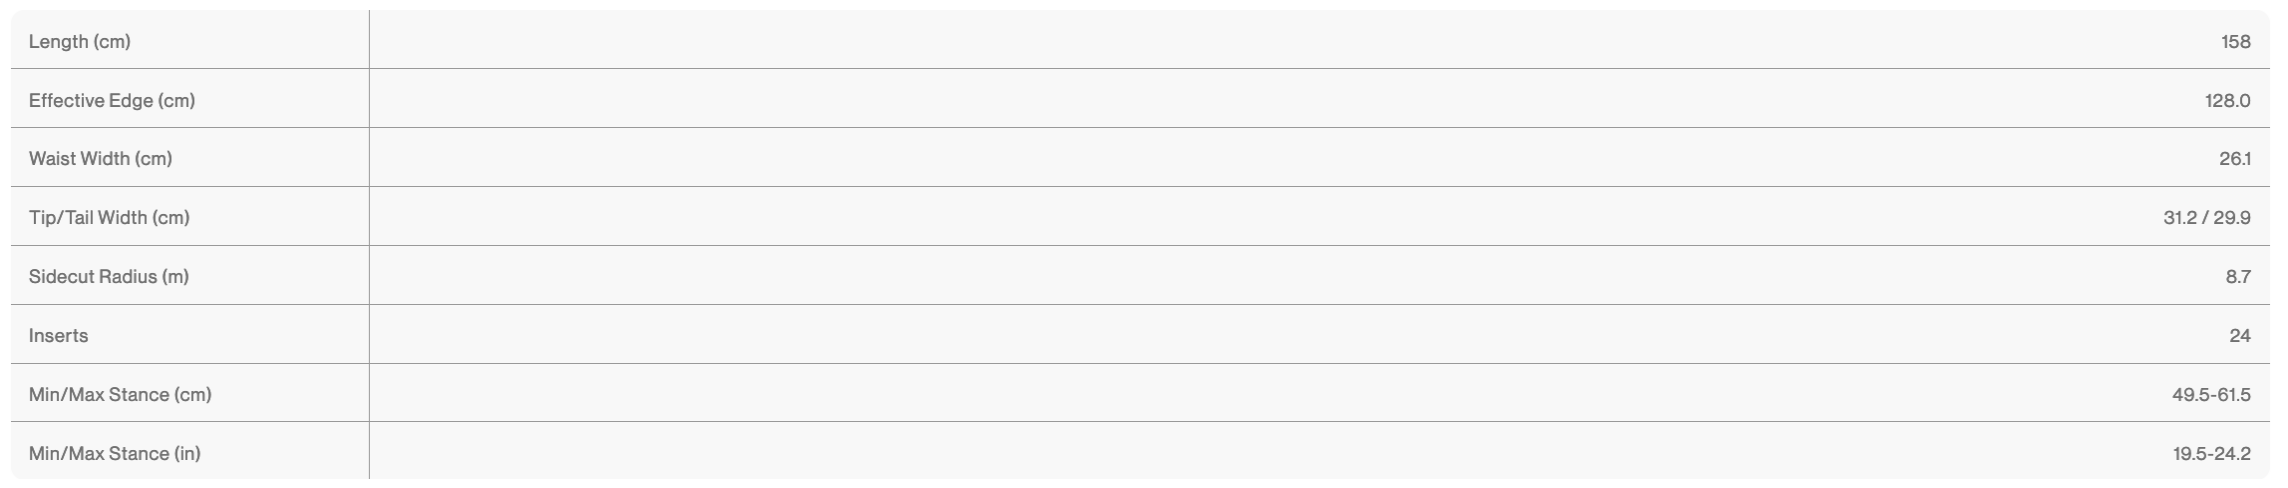Viewport: 2288px width, 488px height.
Task: Click the Waist Width (cm) label
Action: pyautogui.click(x=100, y=159)
